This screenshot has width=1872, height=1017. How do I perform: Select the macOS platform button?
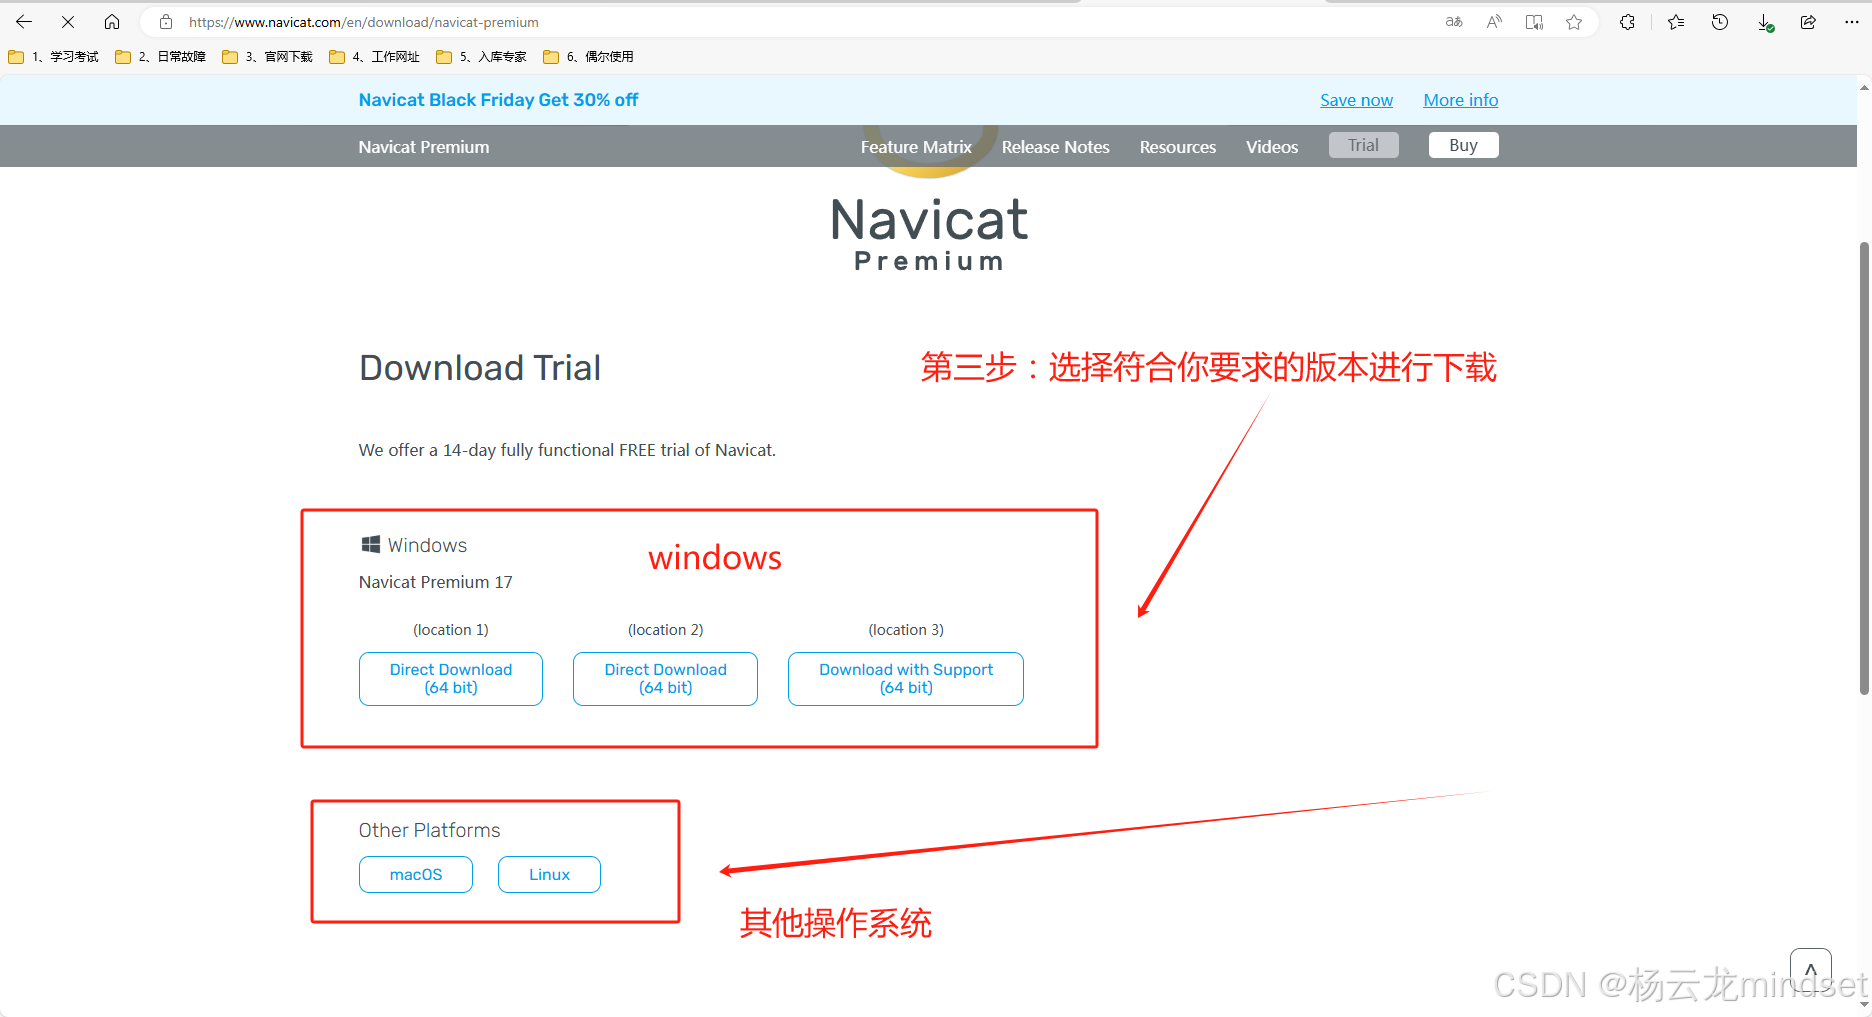(416, 874)
